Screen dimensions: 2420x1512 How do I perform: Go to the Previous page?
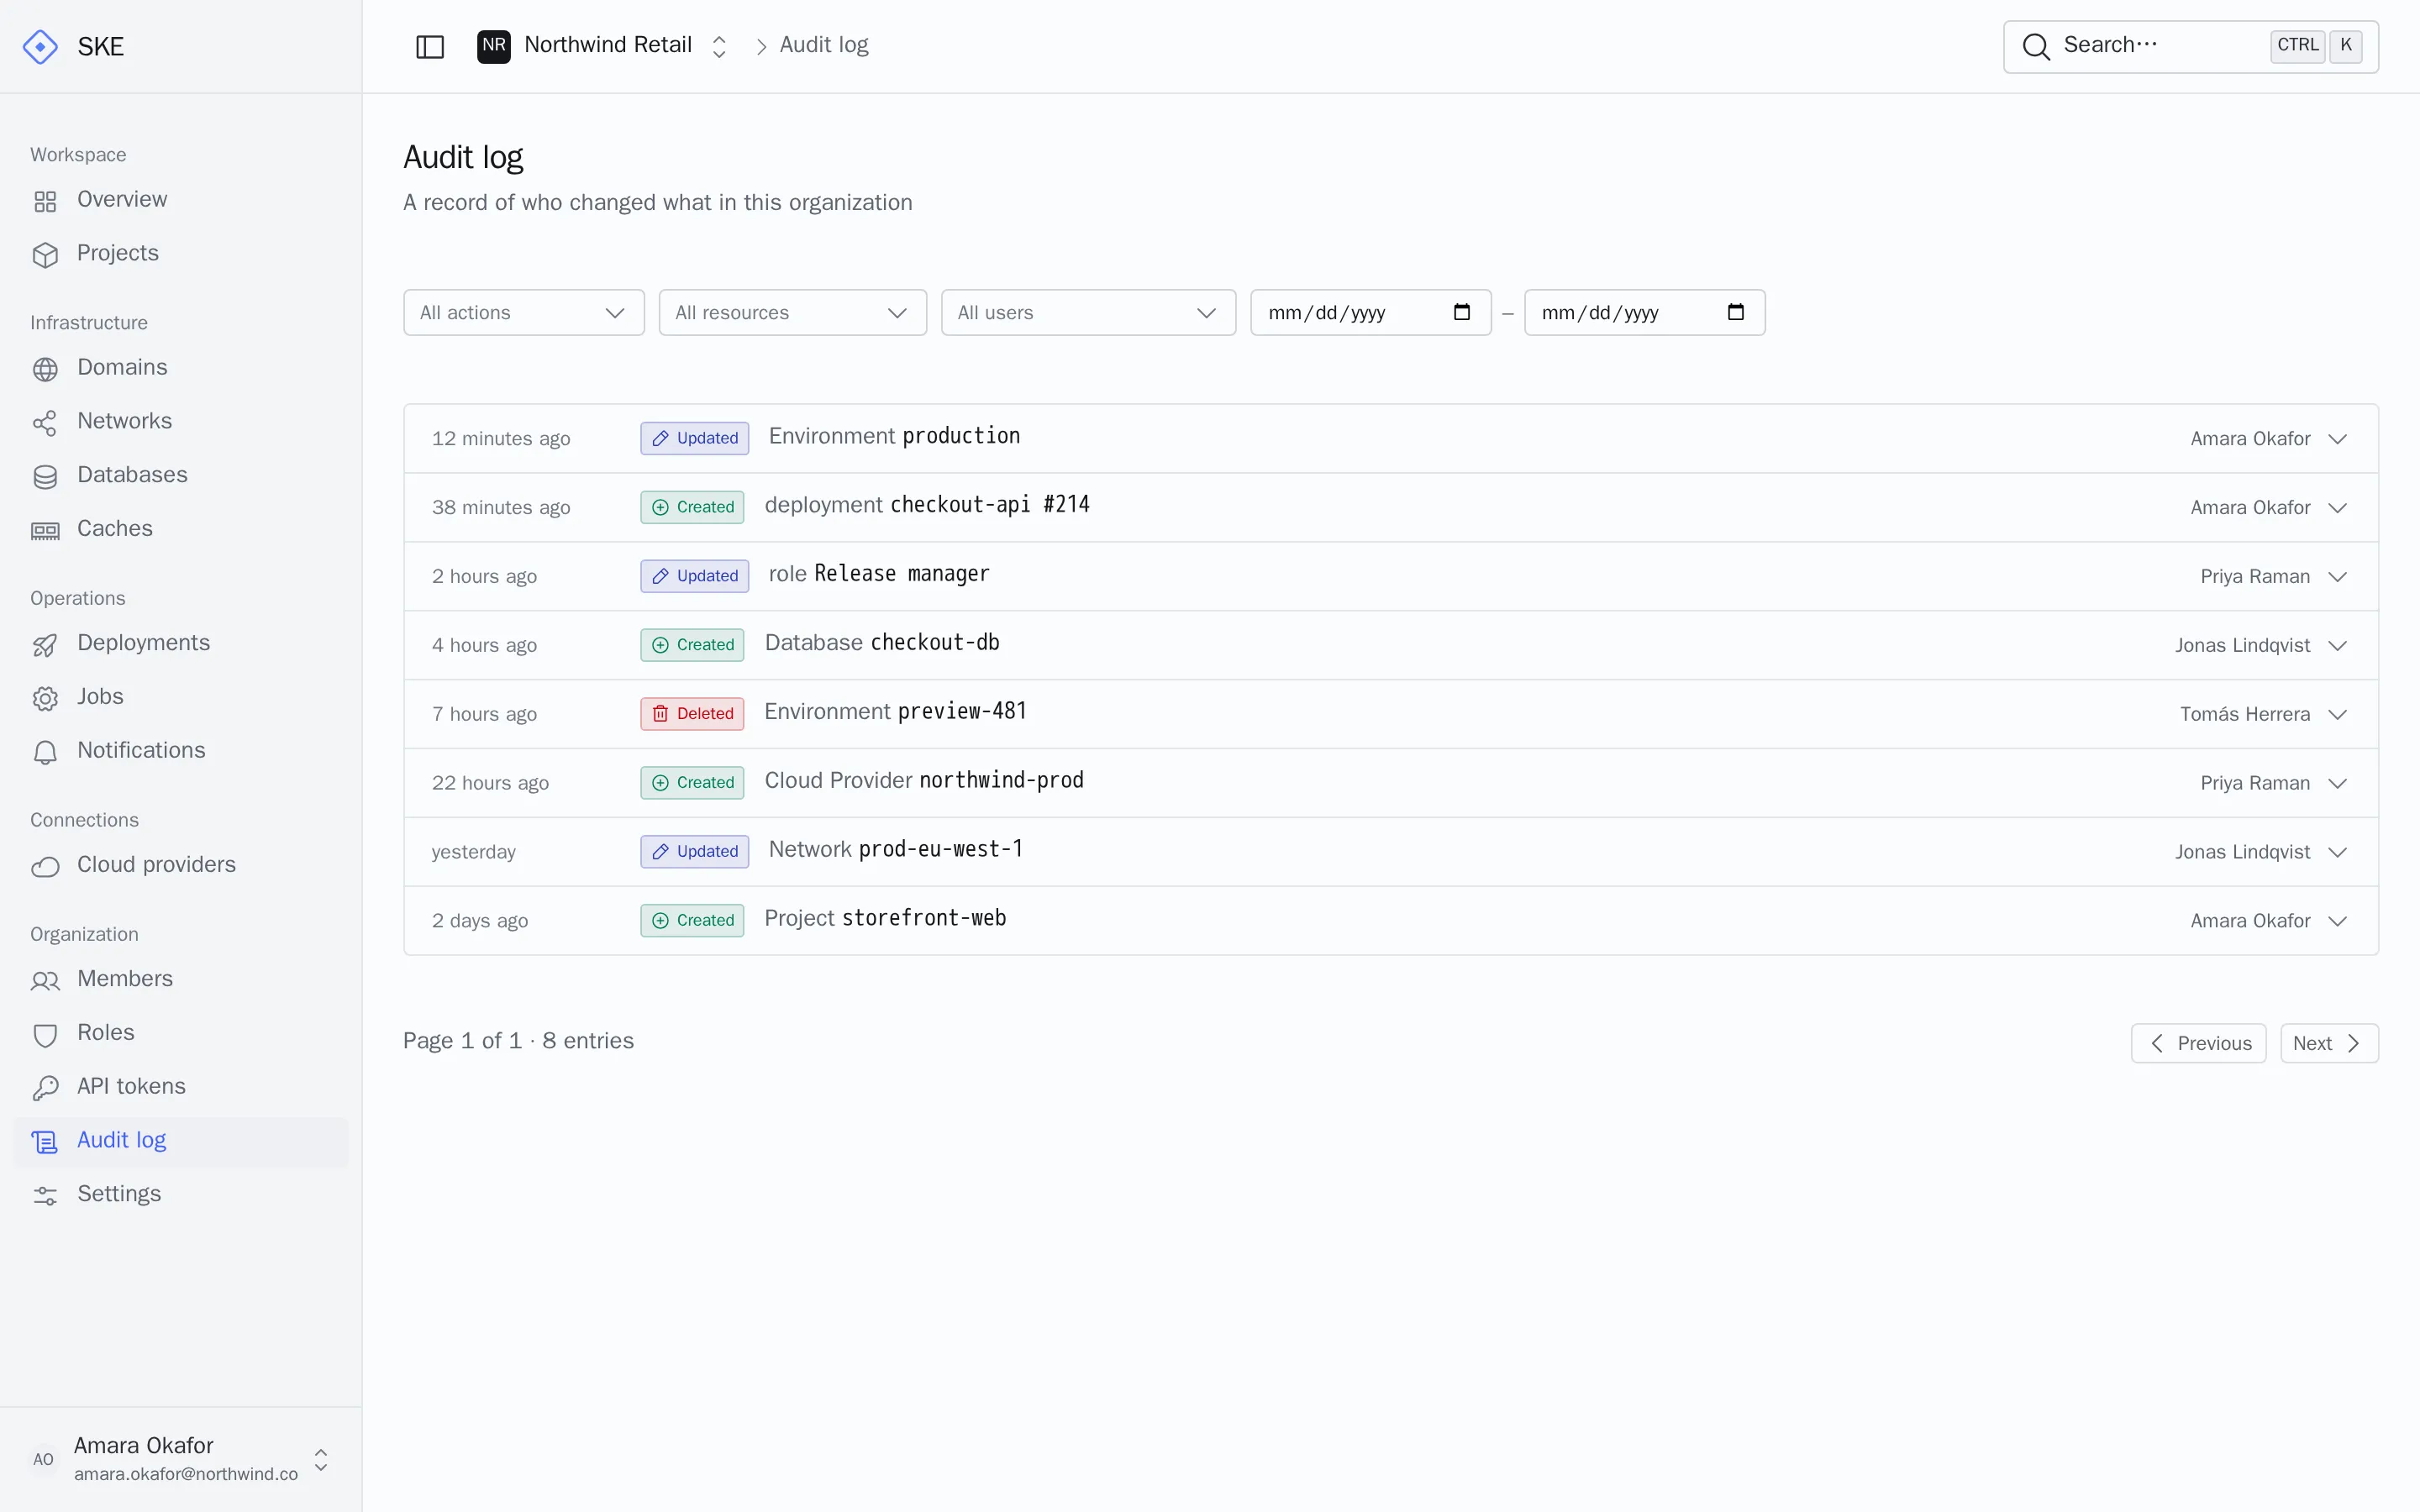[2199, 1044]
